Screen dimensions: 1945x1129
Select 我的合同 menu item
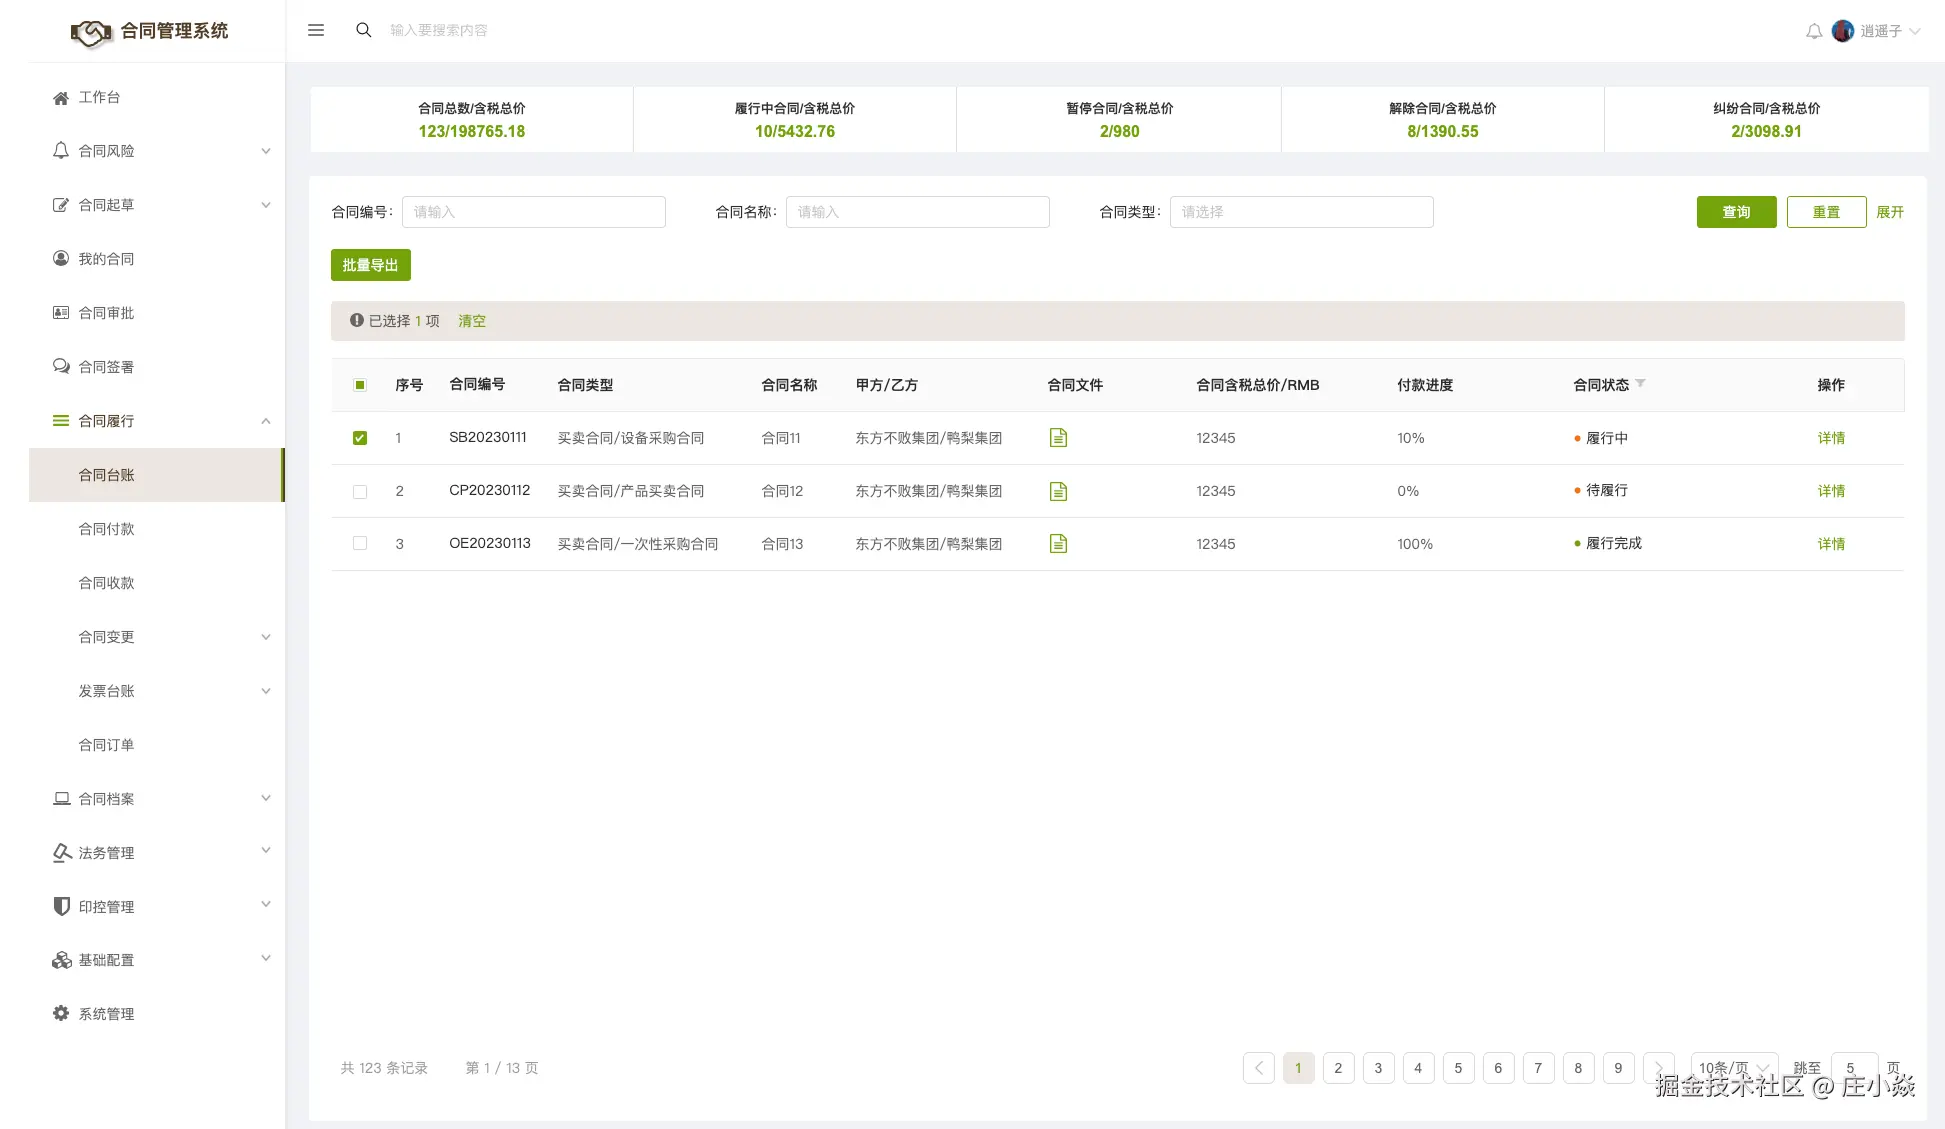tap(107, 259)
